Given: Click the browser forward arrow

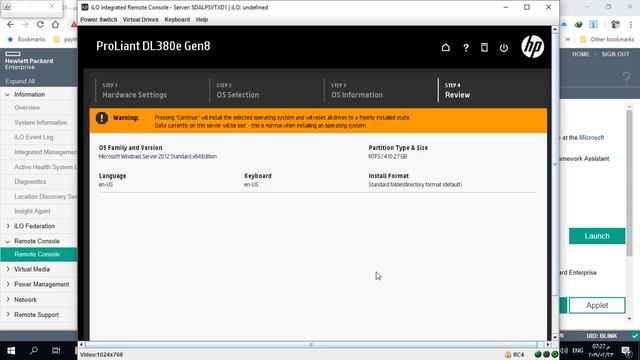Looking at the screenshot, I should pos(25,24).
